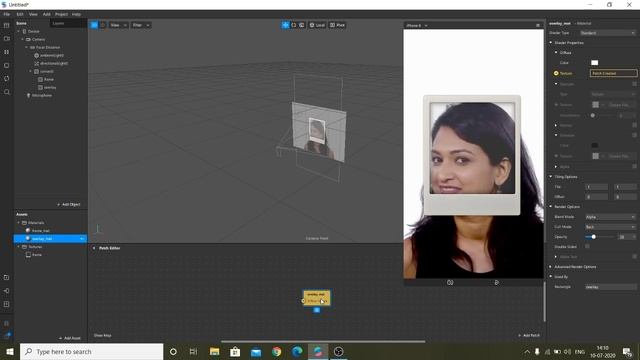
Task: Select the Rotate manipulator tool
Action: click(x=293, y=25)
